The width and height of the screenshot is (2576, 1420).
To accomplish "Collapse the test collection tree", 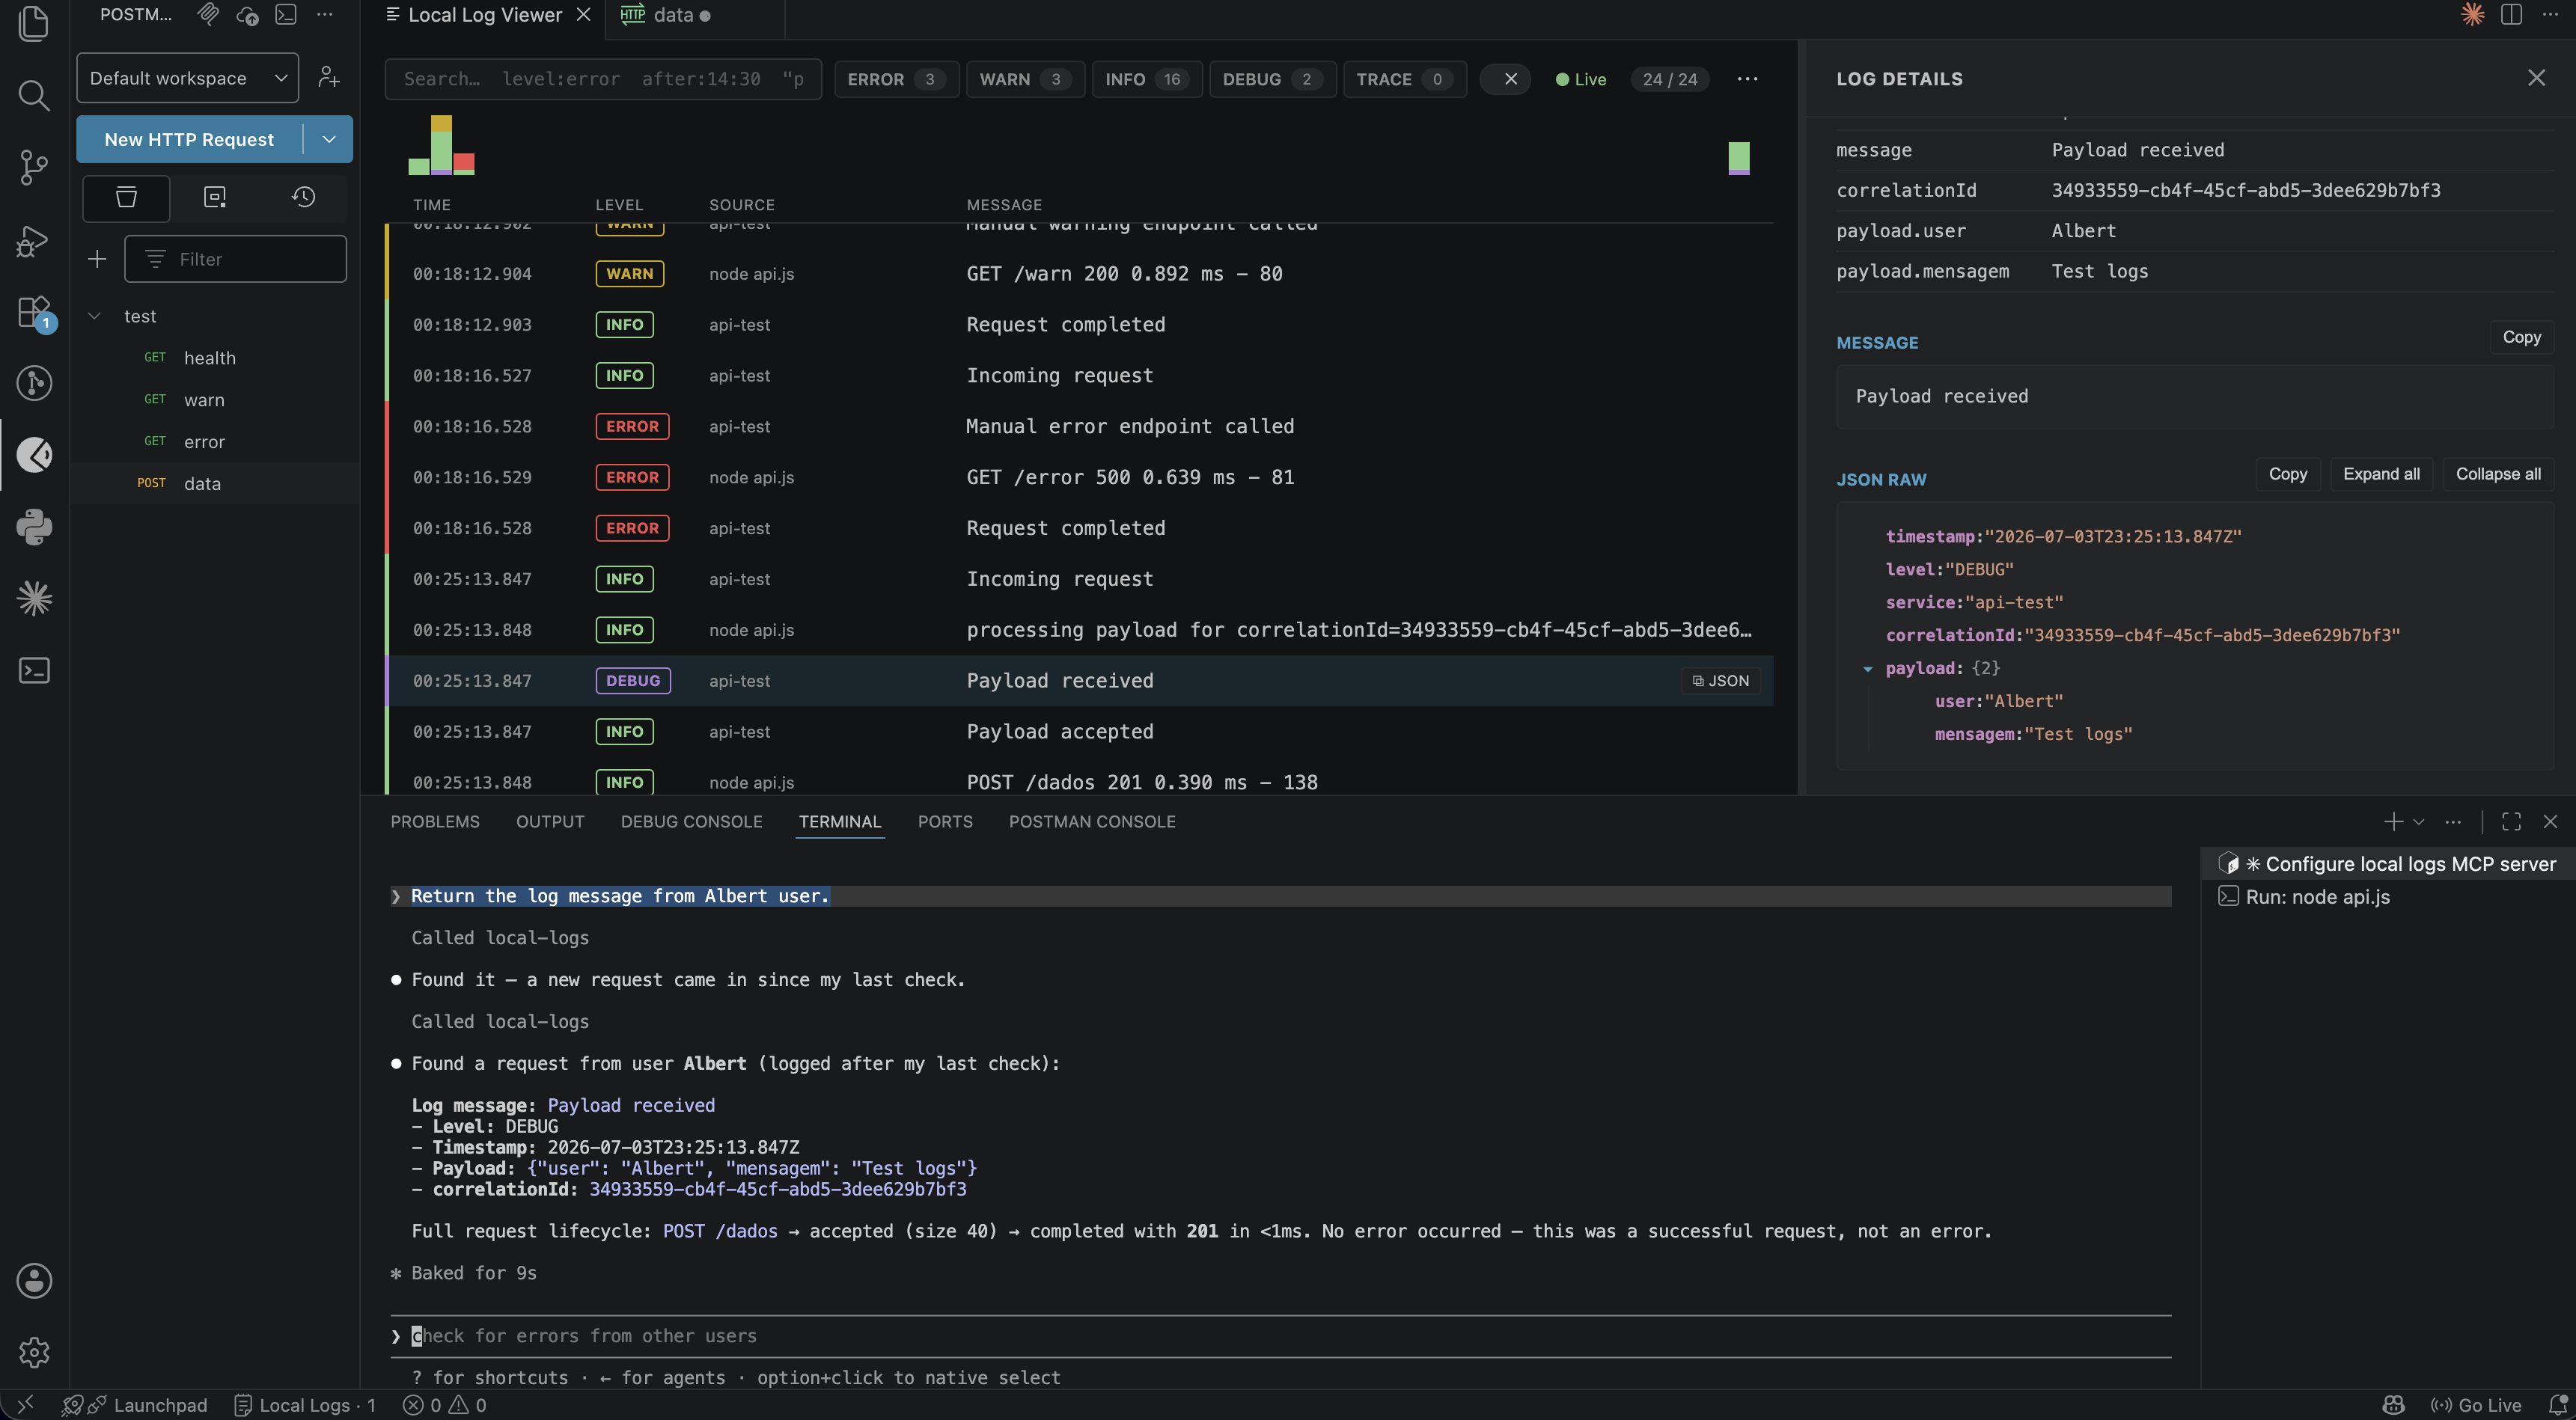I will [x=94, y=316].
